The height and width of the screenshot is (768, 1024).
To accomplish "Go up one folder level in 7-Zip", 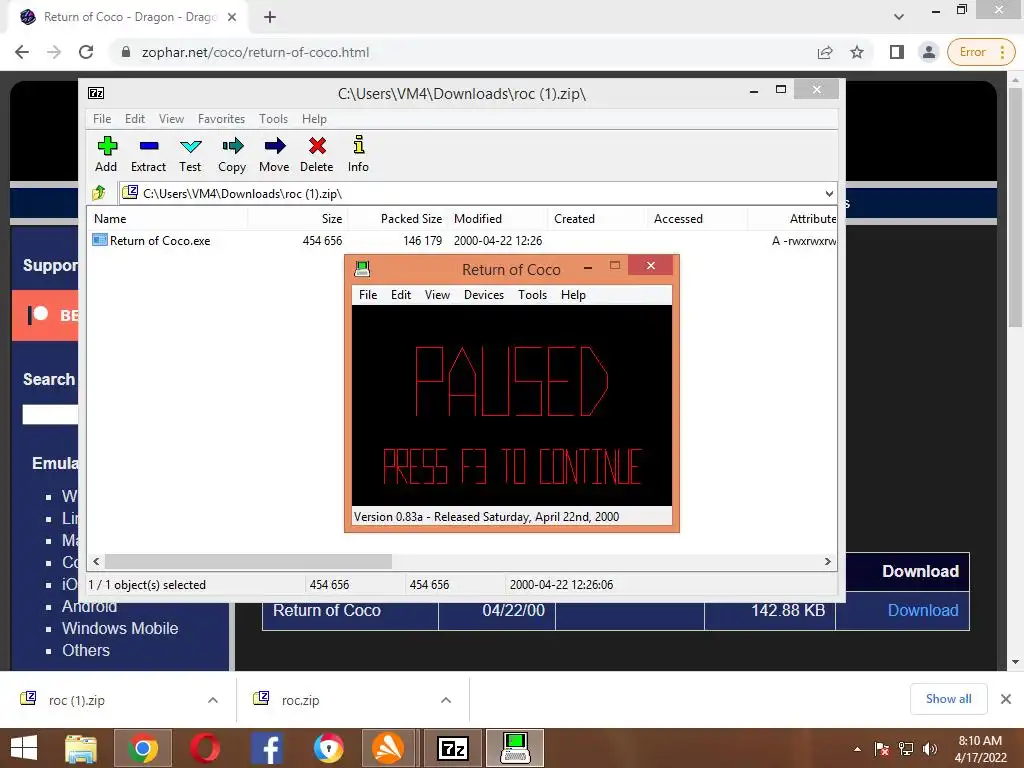I will (x=99, y=193).
